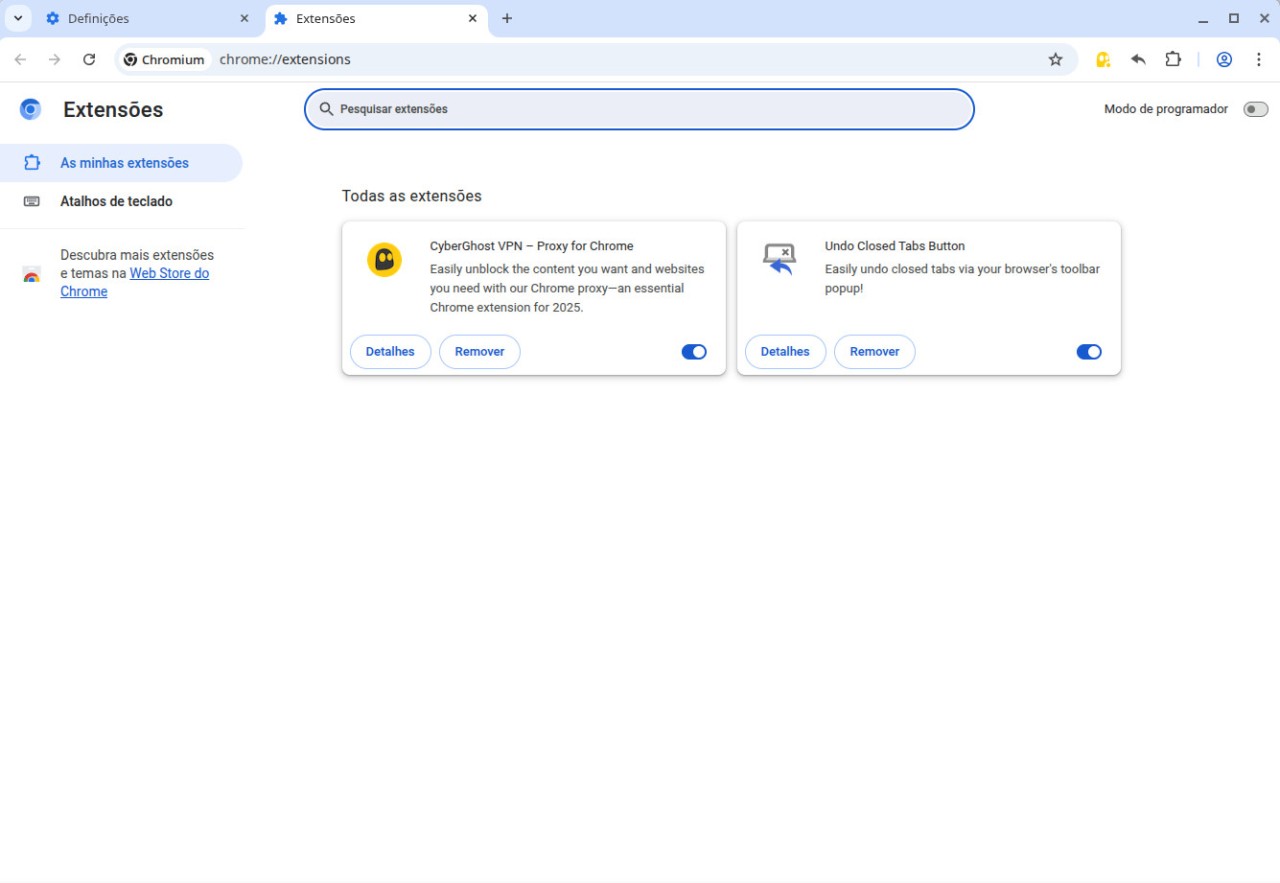1280x883 pixels.
Task: Bookmark this page with the star icon
Action: [x=1055, y=59]
